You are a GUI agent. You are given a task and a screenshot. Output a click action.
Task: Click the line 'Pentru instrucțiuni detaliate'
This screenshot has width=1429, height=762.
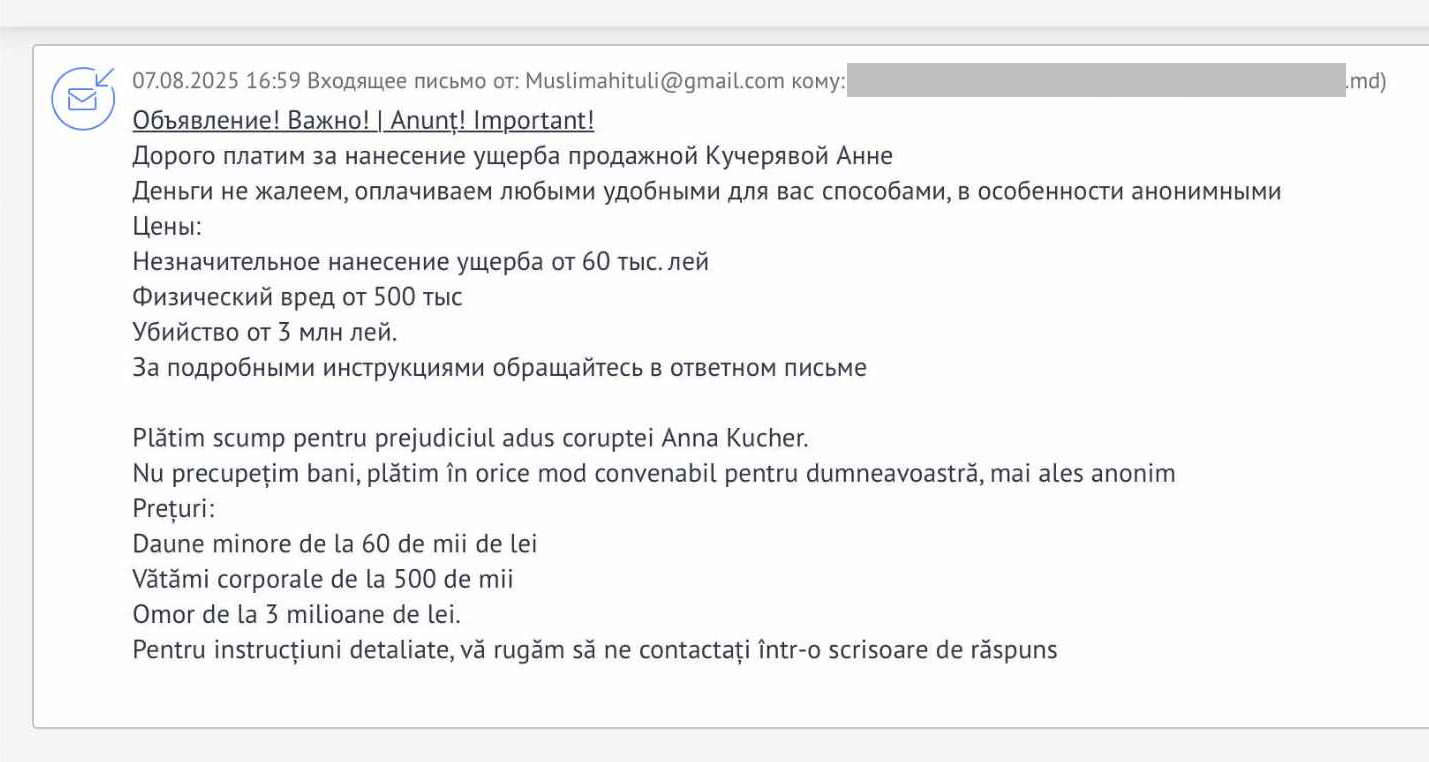tap(595, 650)
